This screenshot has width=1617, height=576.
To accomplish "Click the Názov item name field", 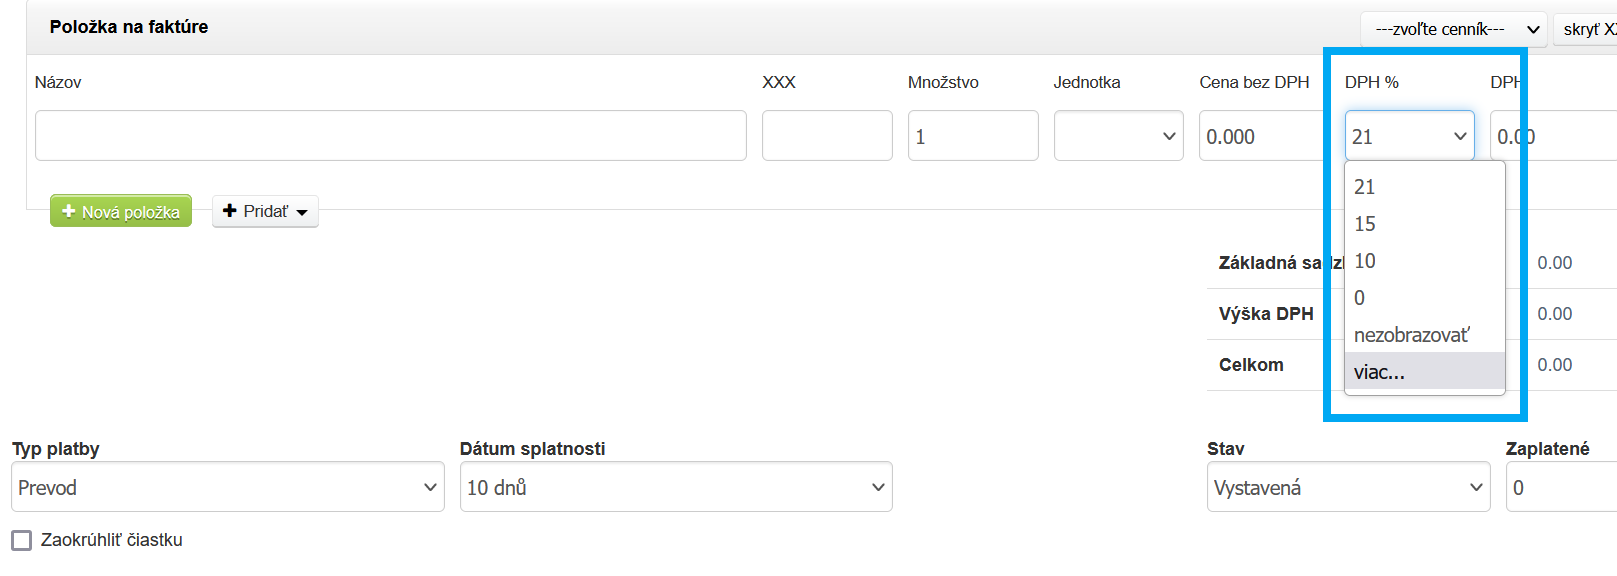I will pos(390,136).
